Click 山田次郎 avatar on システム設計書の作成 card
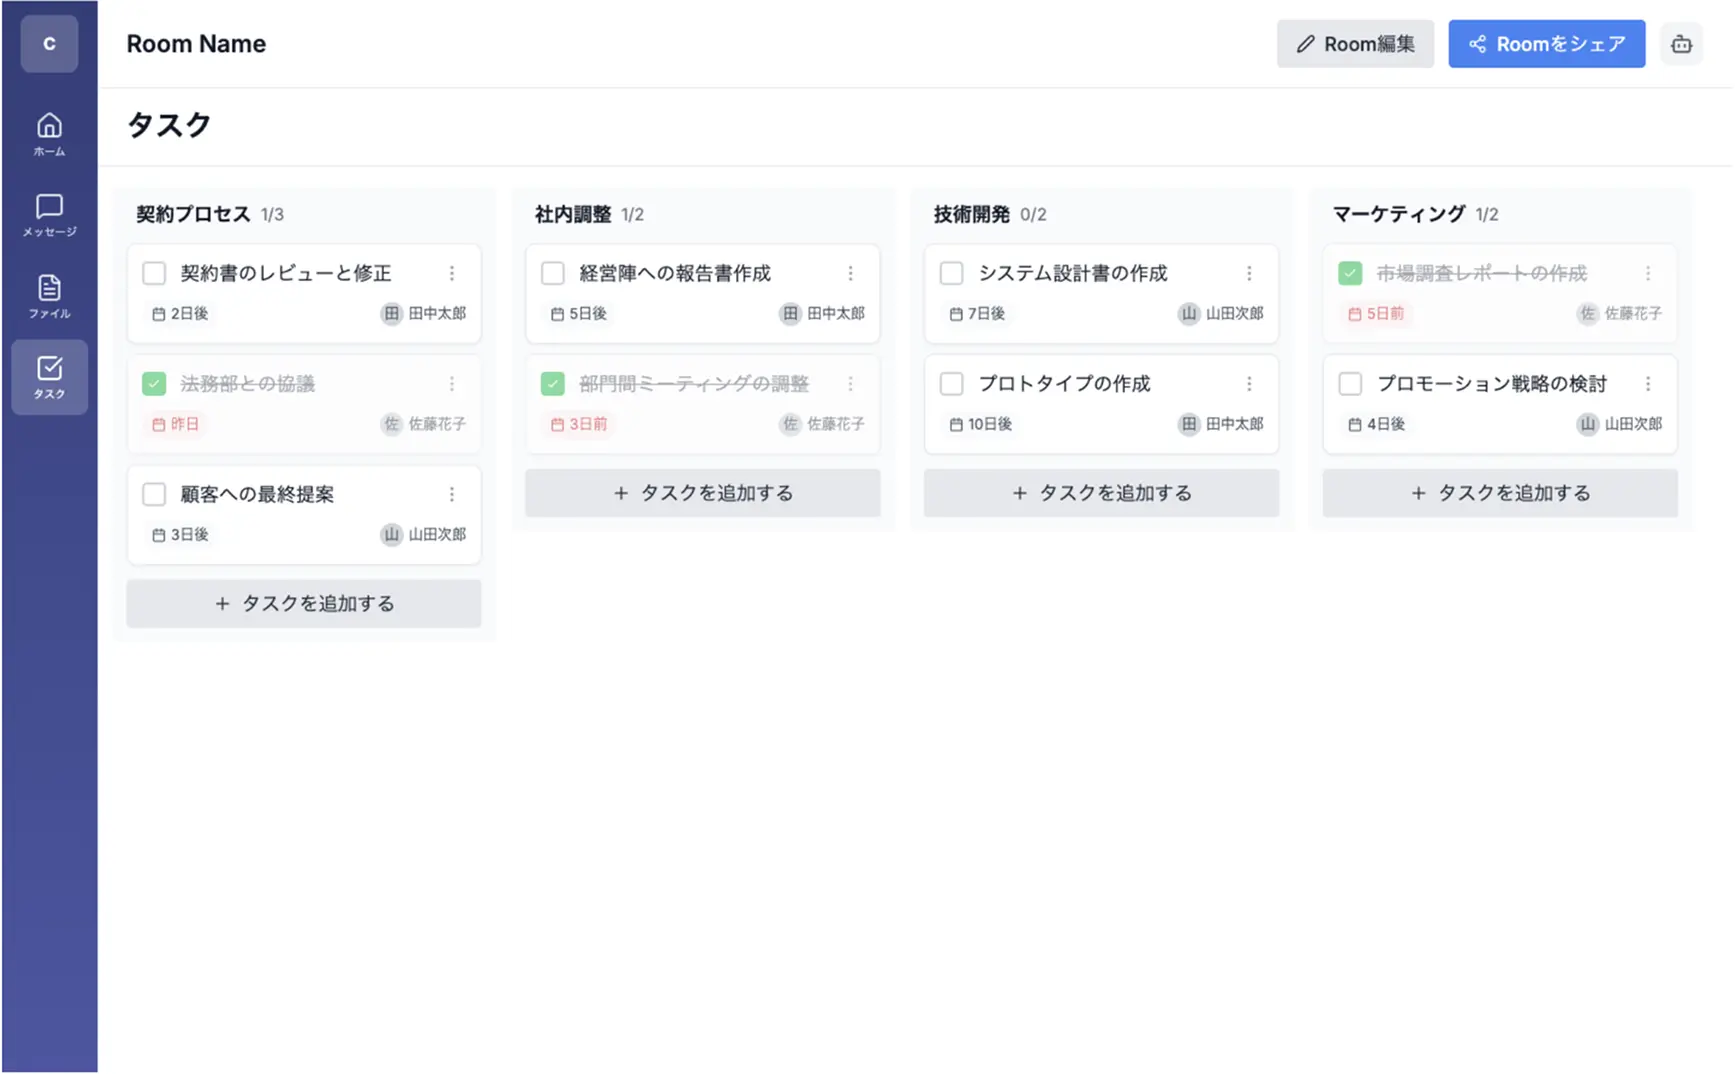This screenshot has height=1074, width=1735. coord(1188,314)
